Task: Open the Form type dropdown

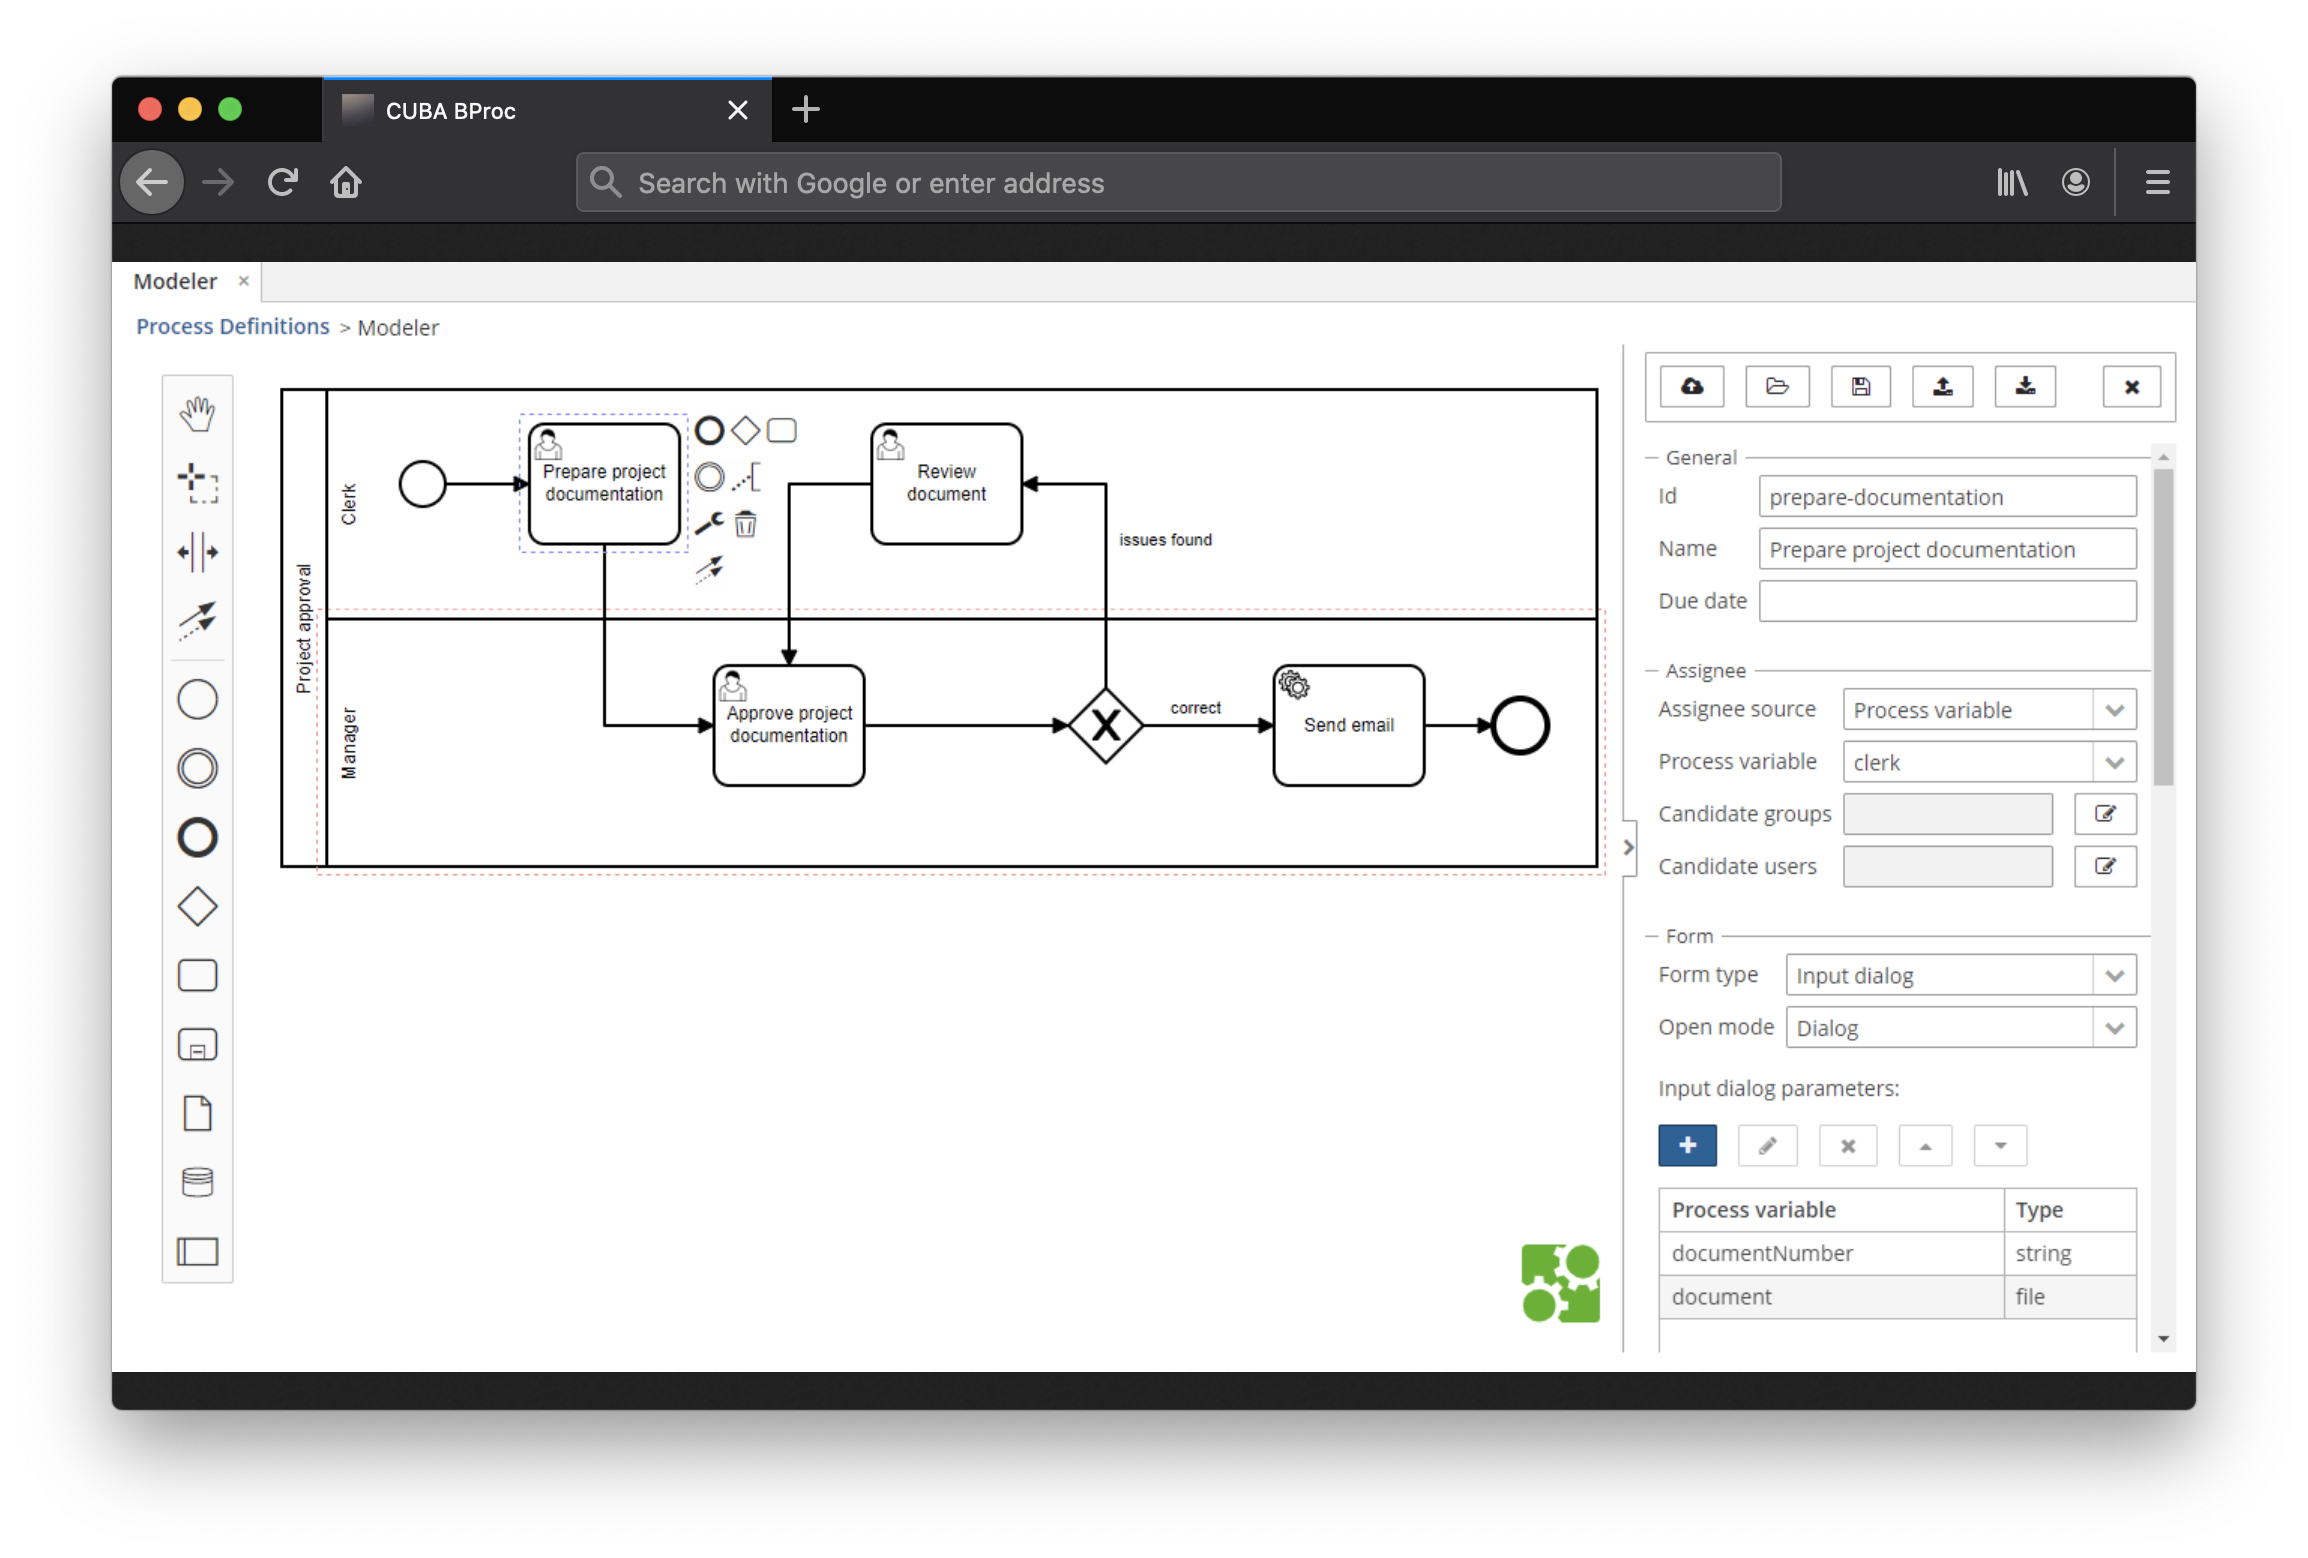Action: pyautogui.click(x=2114, y=975)
